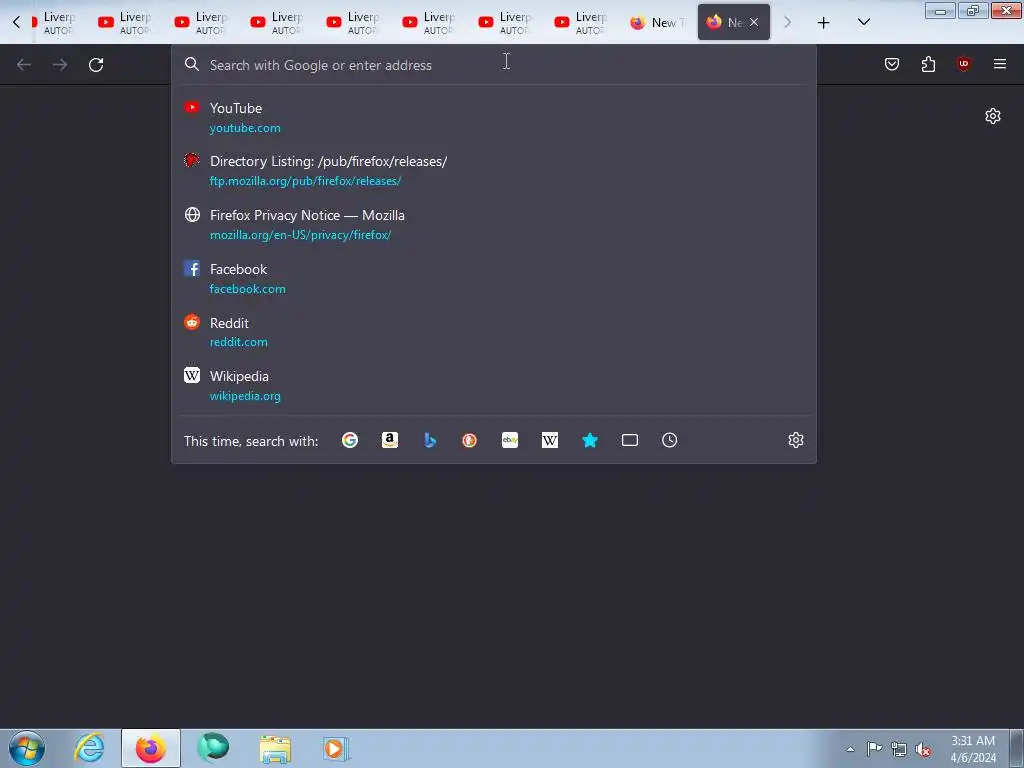The image size is (1024, 768).
Task: Click Firefox taskbar button
Action: tap(151, 748)
